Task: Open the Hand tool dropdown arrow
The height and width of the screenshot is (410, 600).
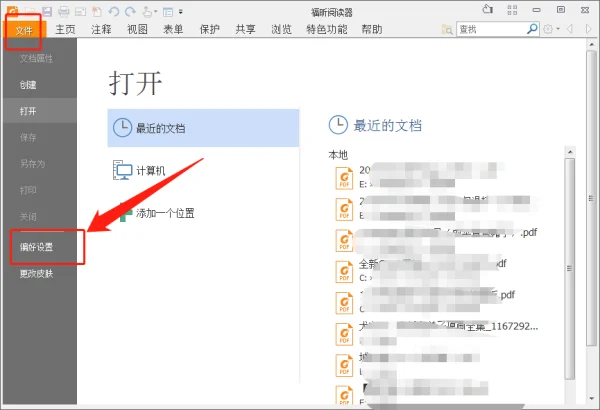Action: [x=156, y=12]
